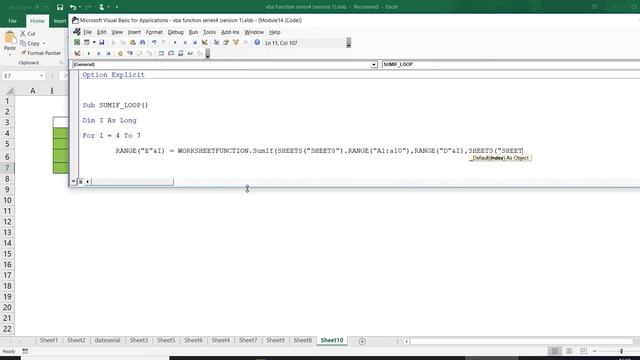
Task: Click Run Sub icon in standard toolbar
Action: (x=175, y=42)
